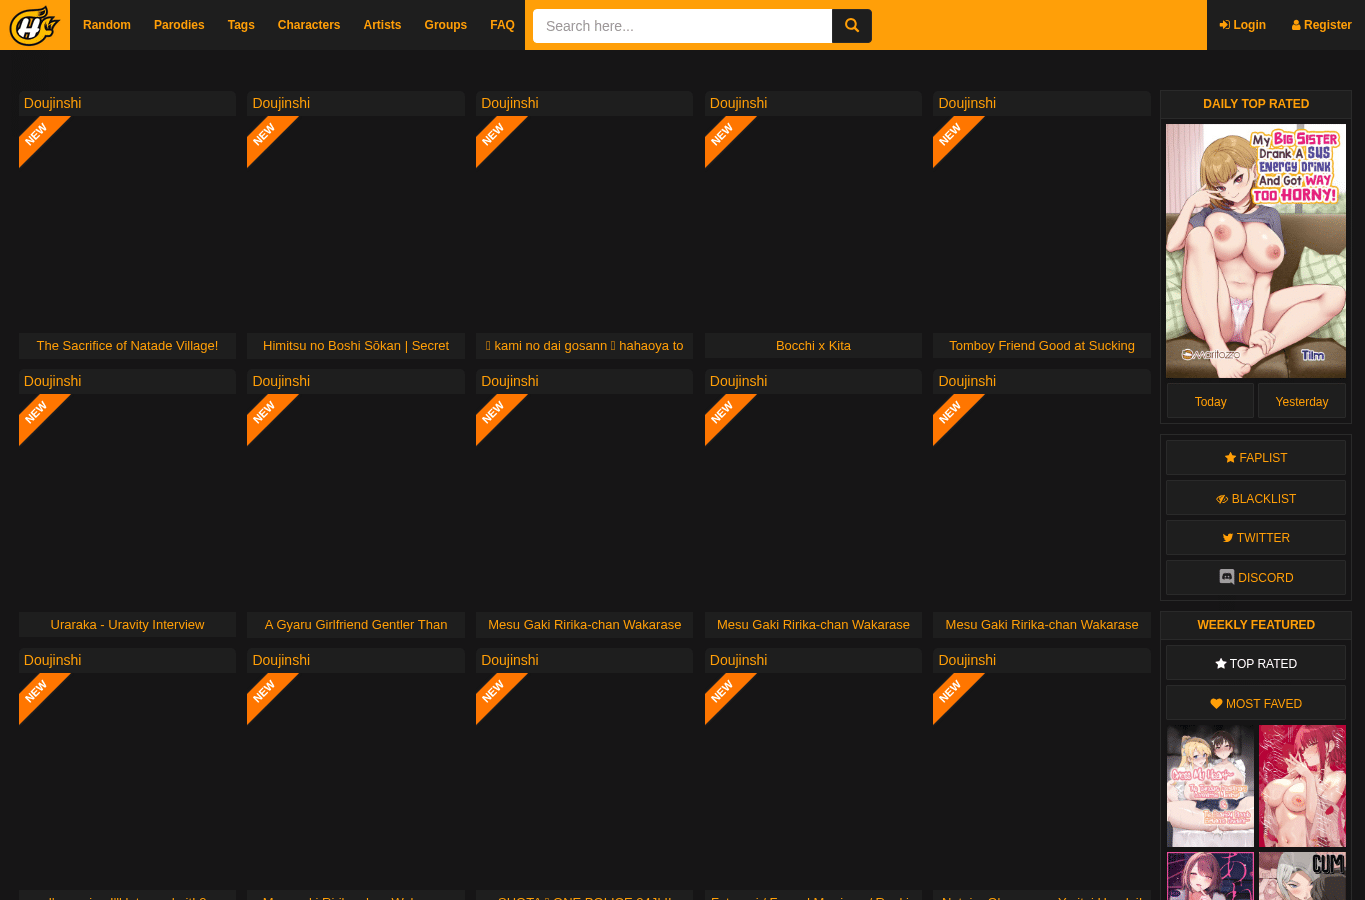Open the DISCORD link button
Viewport: 1365px width, 900px height.
[x=1256, y=578]
